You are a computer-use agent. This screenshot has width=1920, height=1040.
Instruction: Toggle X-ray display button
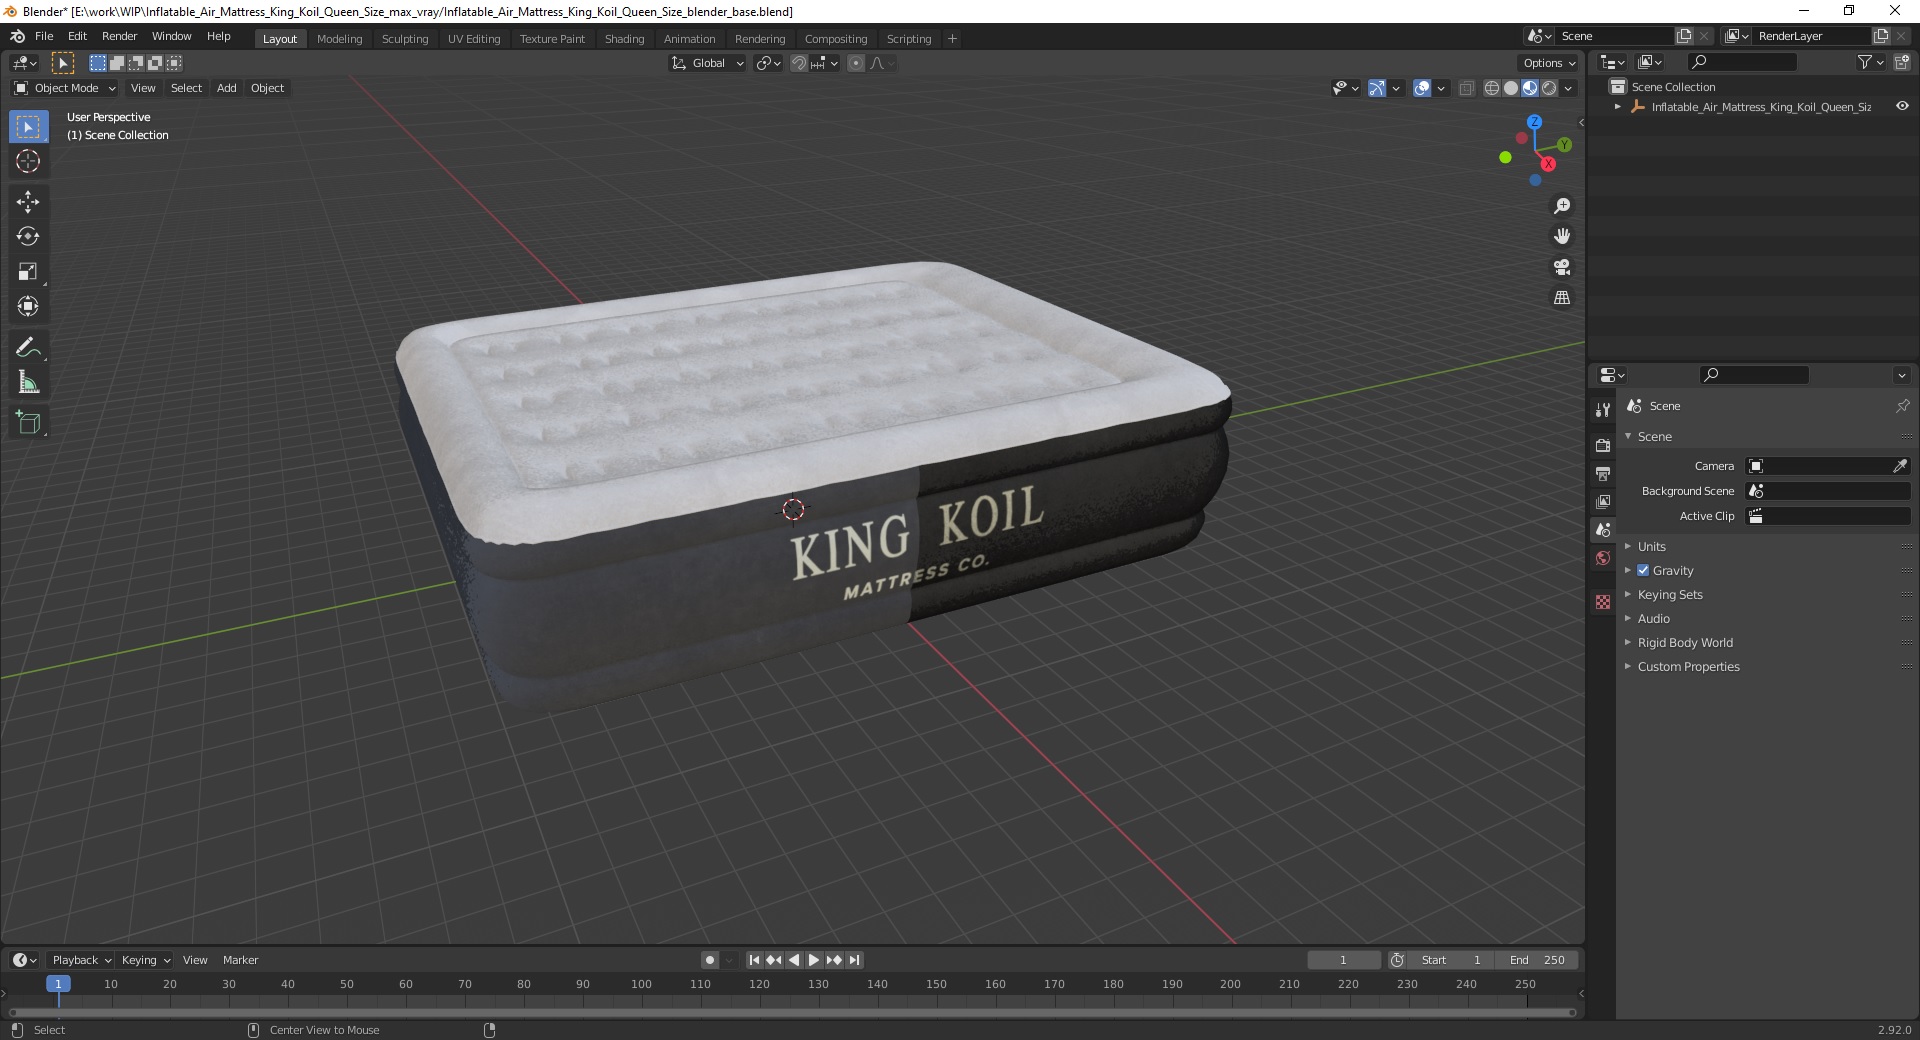click(x=1466, y=88)
